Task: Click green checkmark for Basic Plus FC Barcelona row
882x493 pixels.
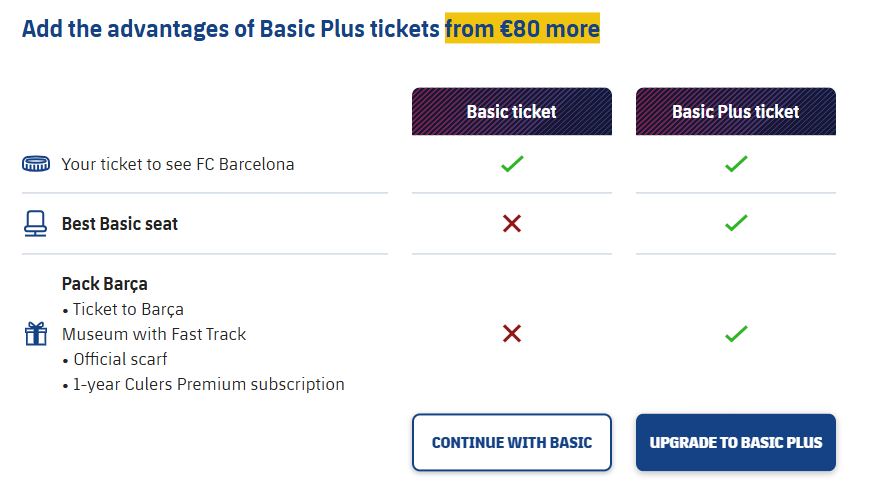Action: click(x=736, y=164)
